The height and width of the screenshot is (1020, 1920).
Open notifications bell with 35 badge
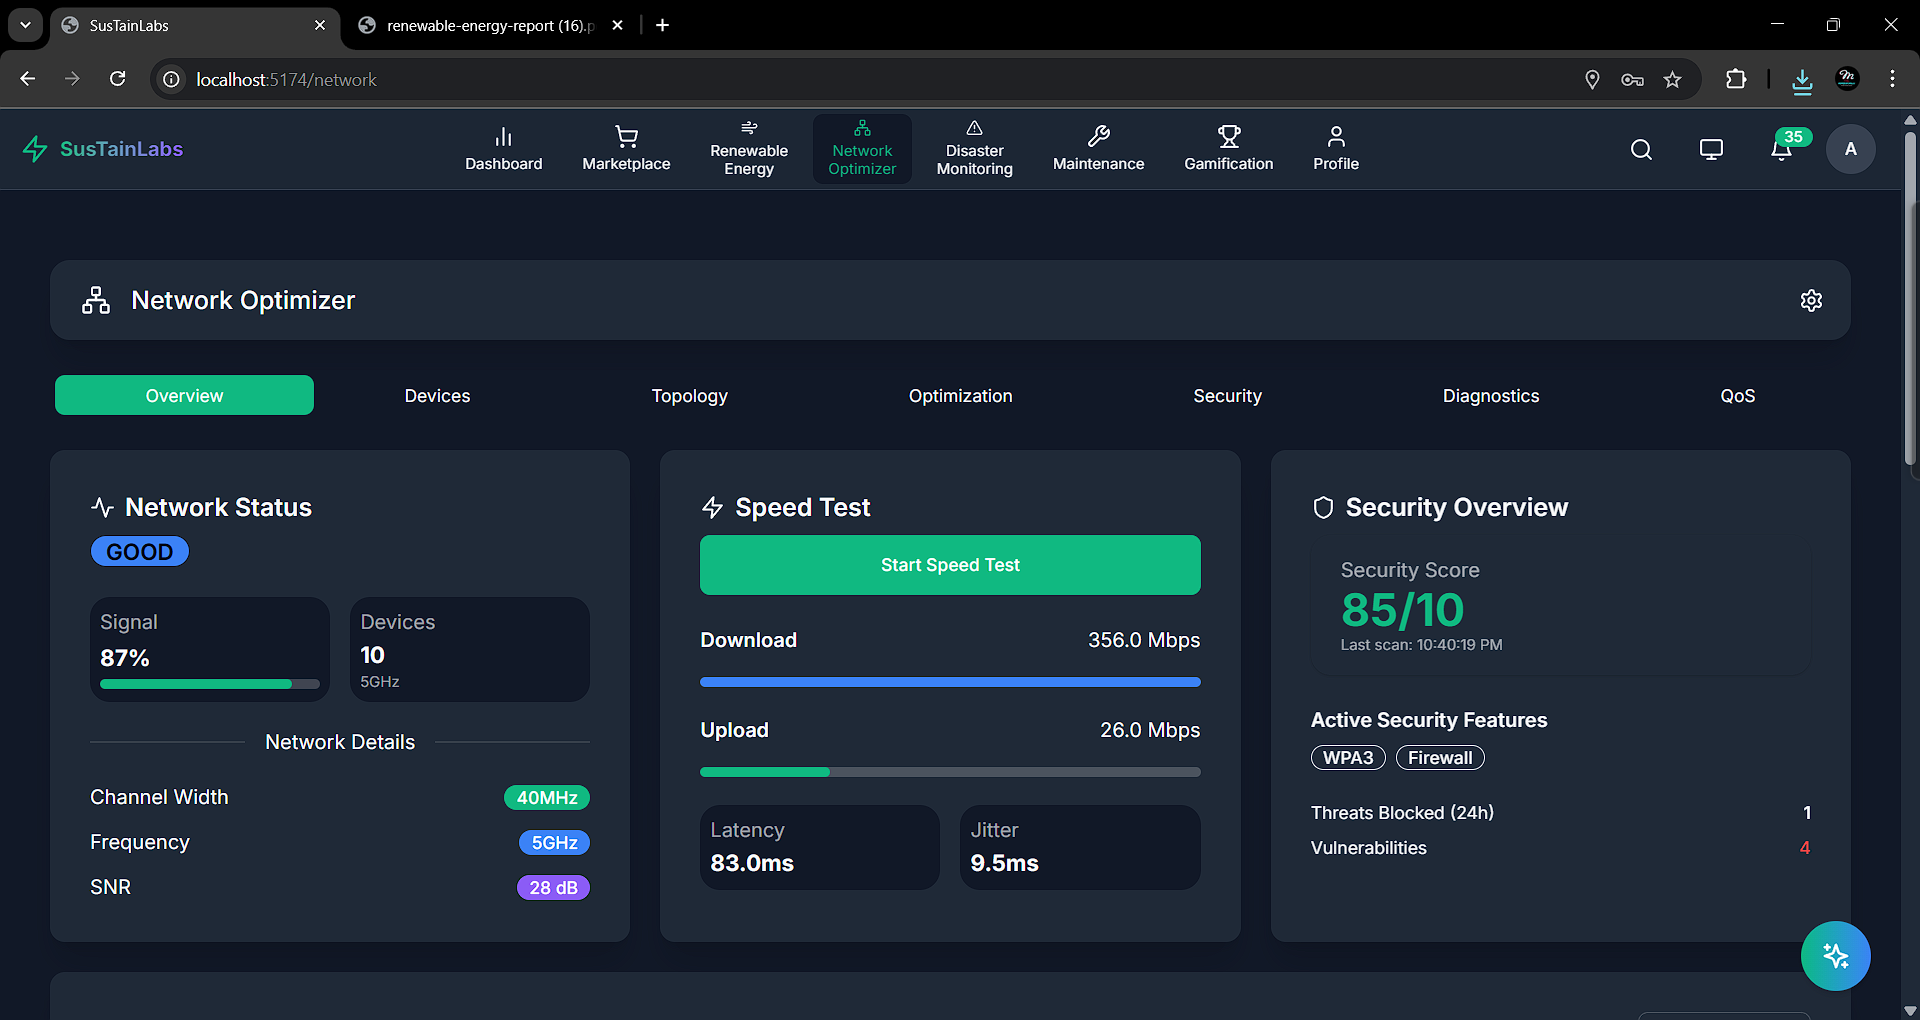pos(1782,149)
